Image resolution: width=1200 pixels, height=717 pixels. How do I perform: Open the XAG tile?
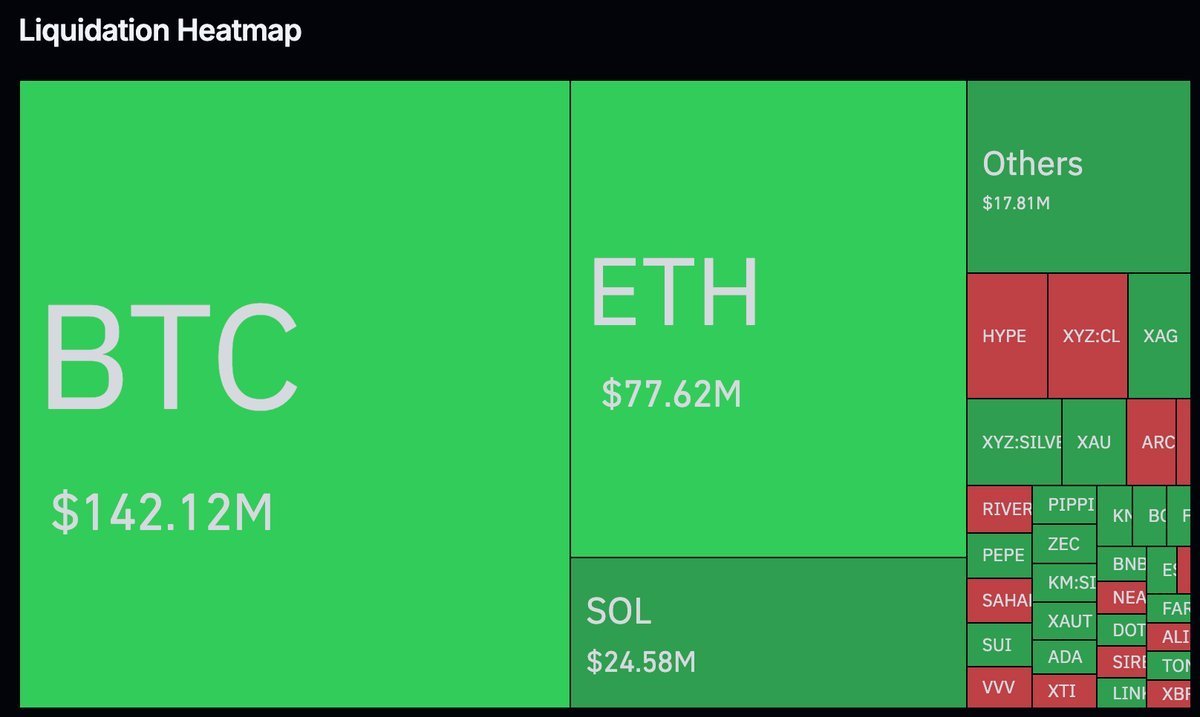click(x=1159, y=336)
